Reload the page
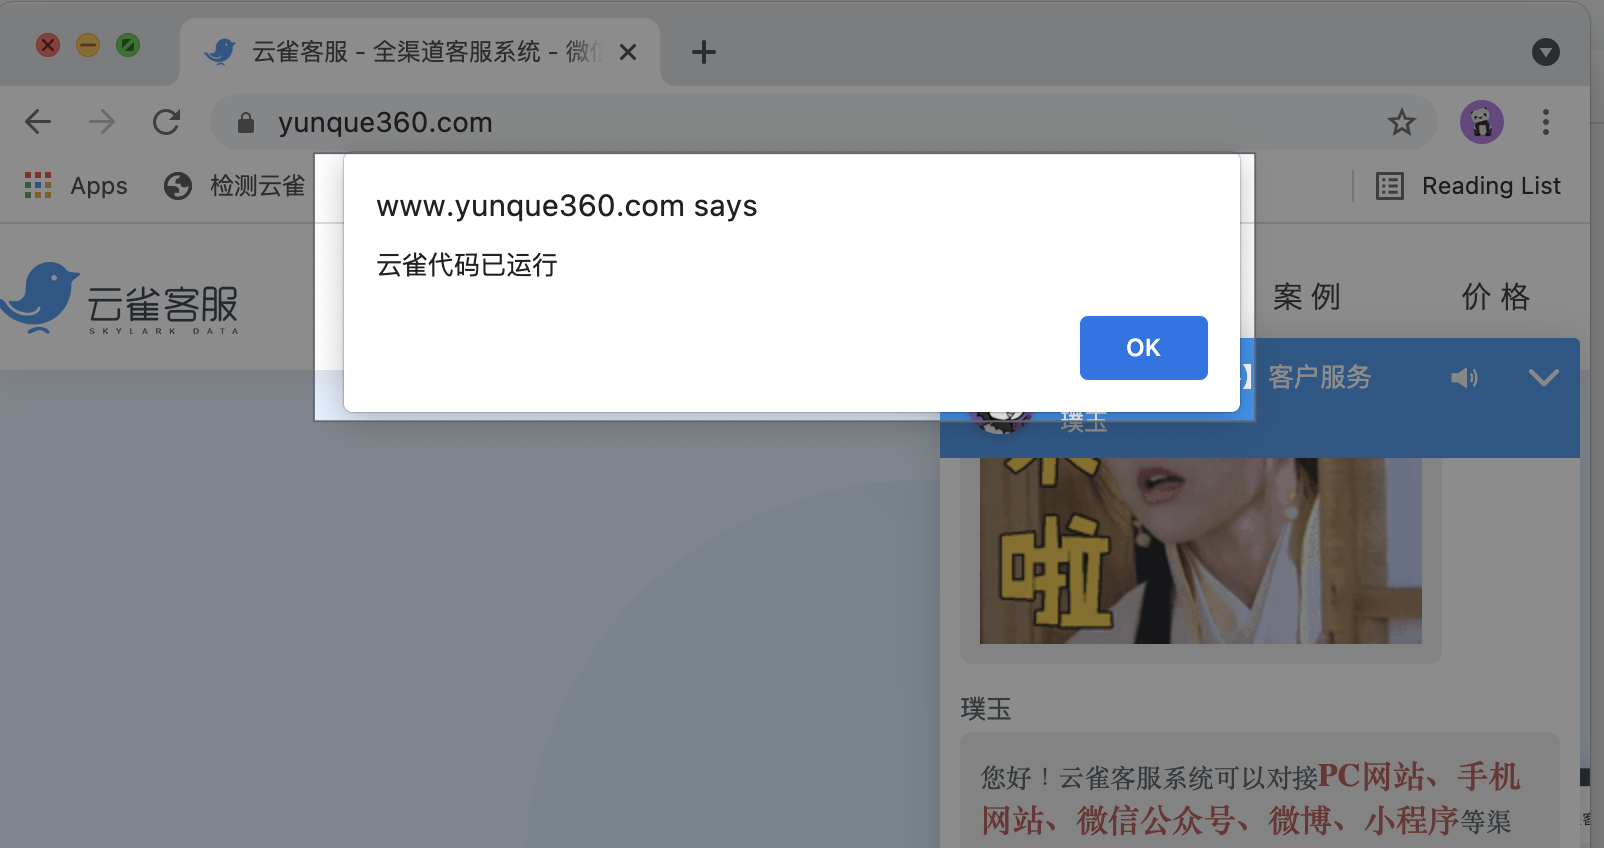Screen dimensions: 1604x848 (x=166, y=122)
